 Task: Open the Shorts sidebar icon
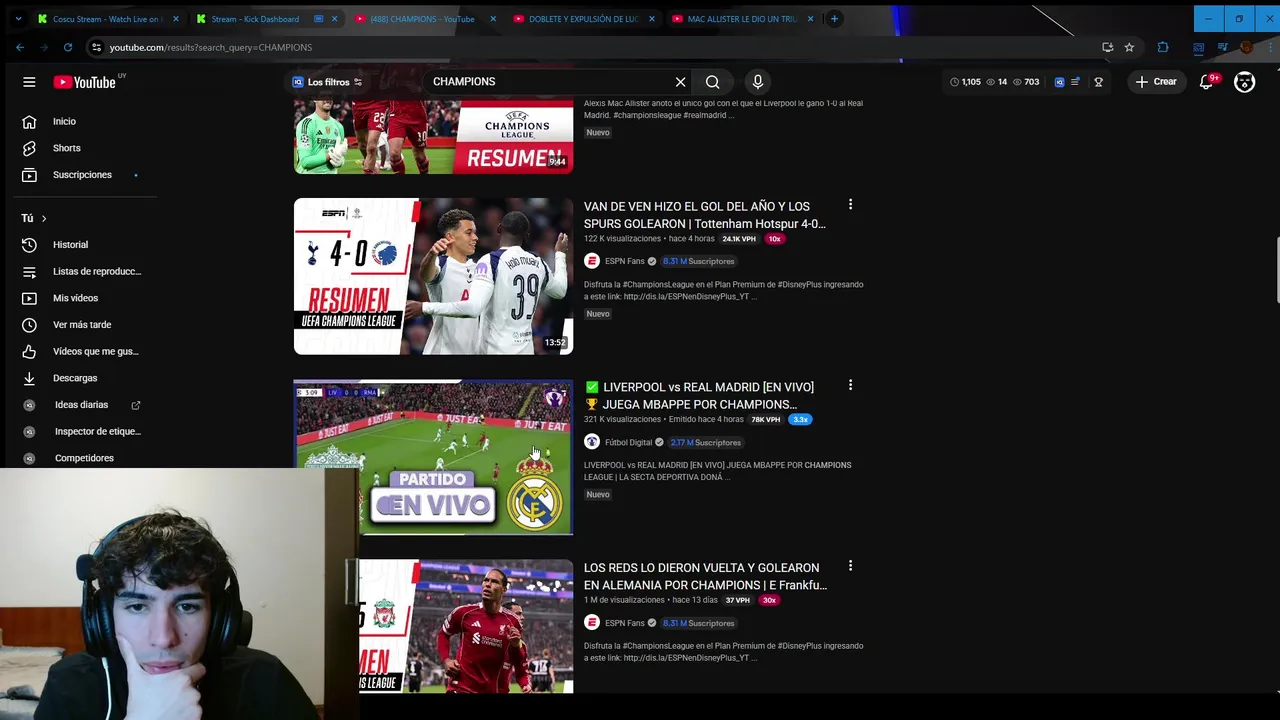coord(29,148)
